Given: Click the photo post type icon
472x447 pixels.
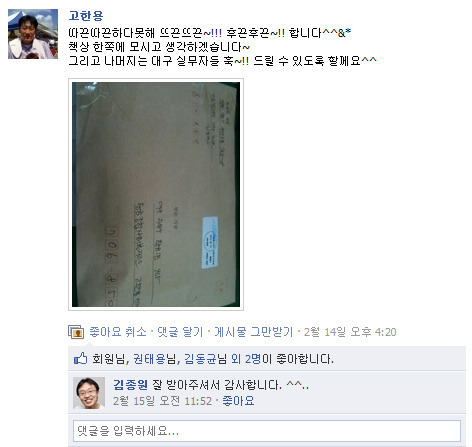Looking at the screenshot, I should [x=76, y=332].
